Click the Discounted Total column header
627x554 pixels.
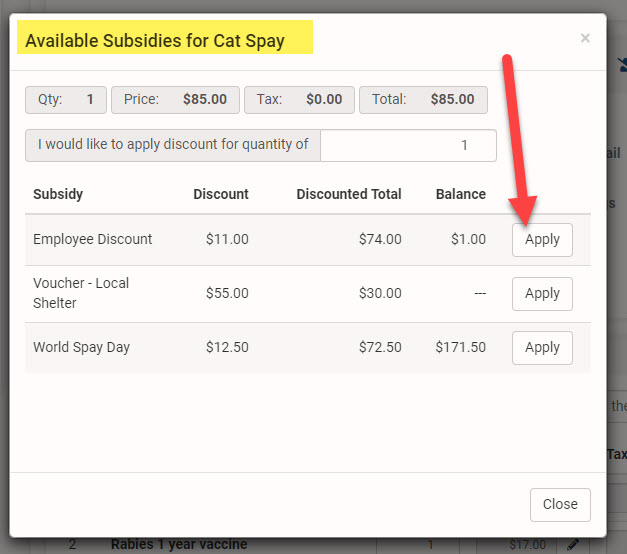pos(349,194)
